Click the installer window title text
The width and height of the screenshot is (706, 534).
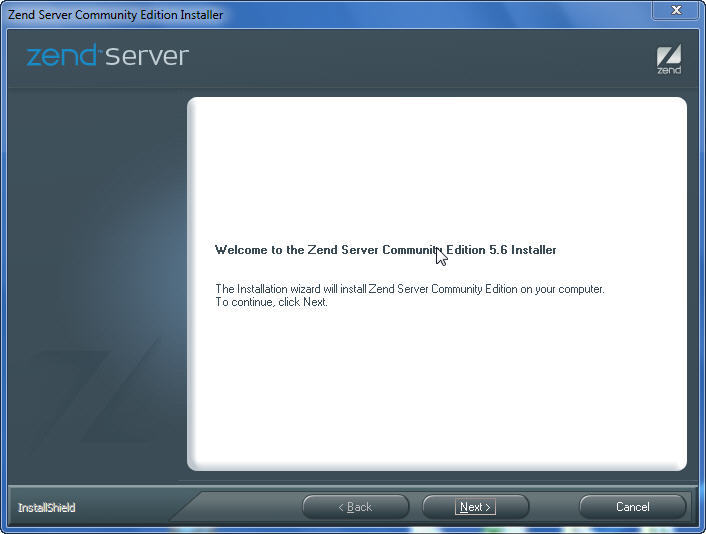(115, 15)
